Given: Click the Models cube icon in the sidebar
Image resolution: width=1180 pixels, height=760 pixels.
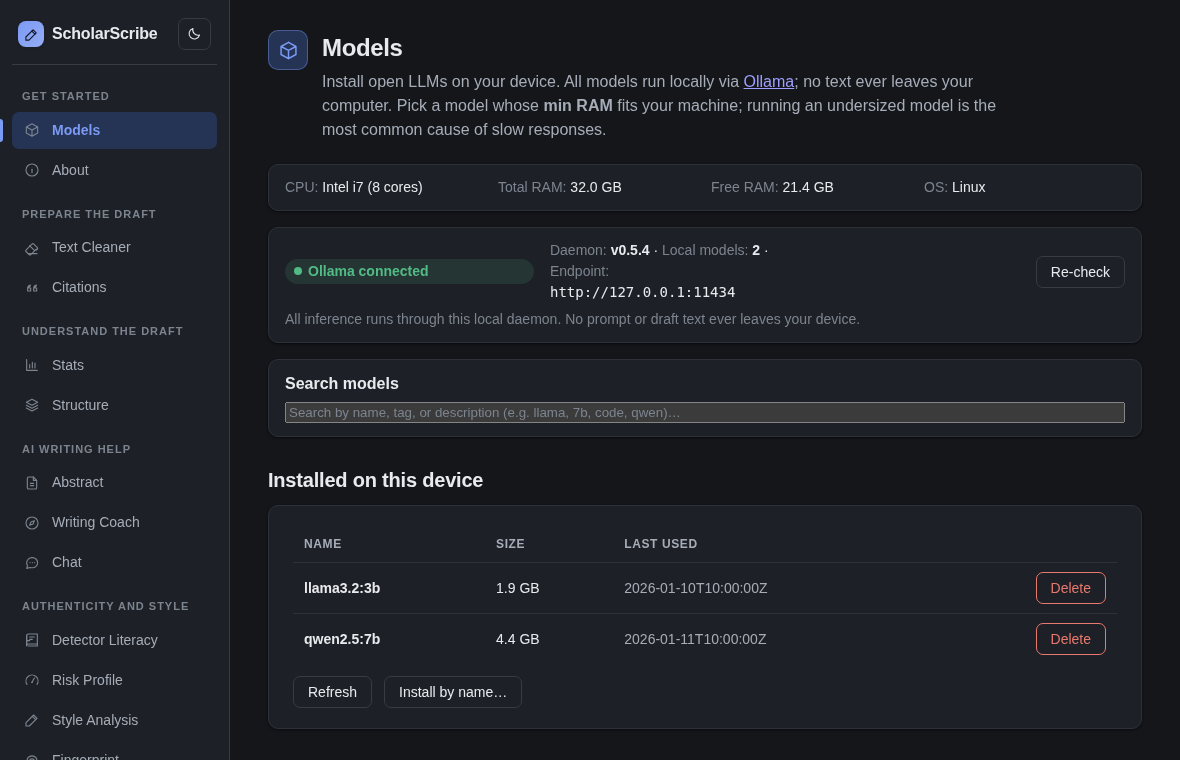Looking at the screenshot, I should pyautogui.click(x=32, y=130).
